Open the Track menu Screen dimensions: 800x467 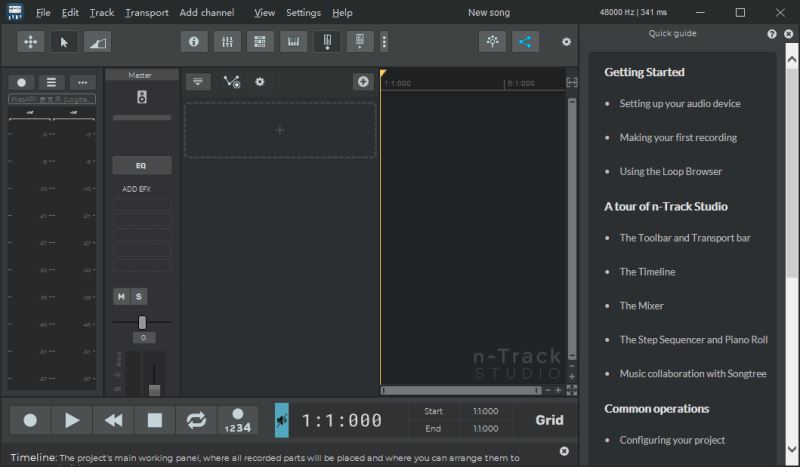point(101,13)
